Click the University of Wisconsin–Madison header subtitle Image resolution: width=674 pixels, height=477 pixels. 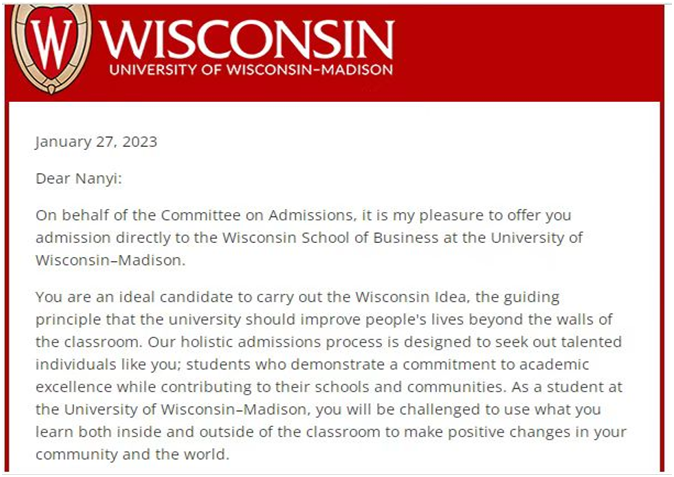point(250,70)
